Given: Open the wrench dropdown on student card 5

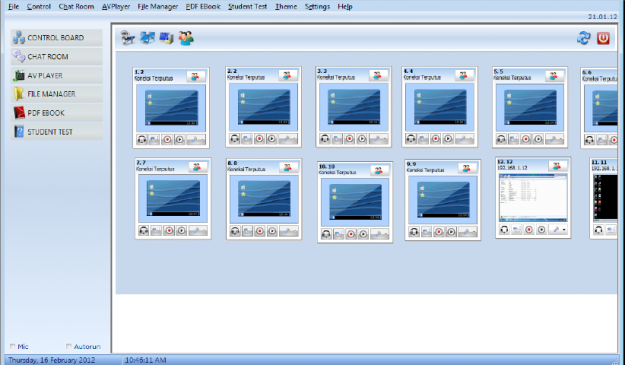Looking at the screenshot, I should [x=554, y=139].
